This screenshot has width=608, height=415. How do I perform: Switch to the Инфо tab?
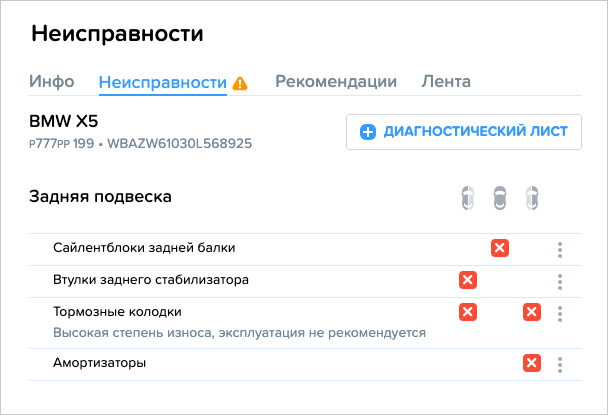click(52, 82)
